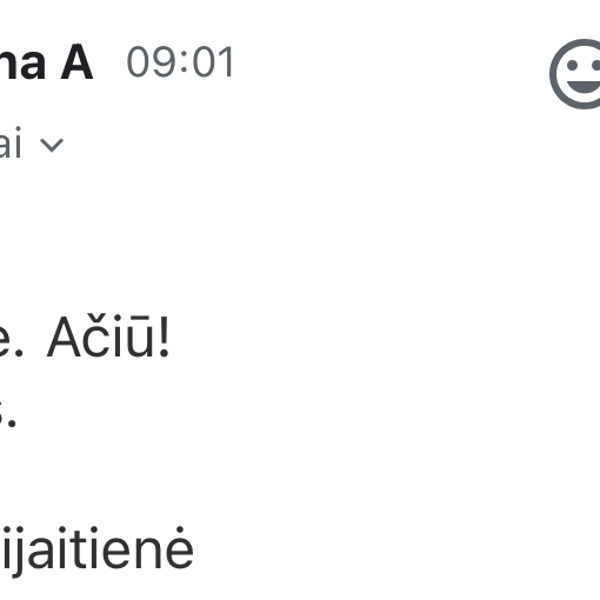Click the letter "A" in sender name

click(75, 62)
